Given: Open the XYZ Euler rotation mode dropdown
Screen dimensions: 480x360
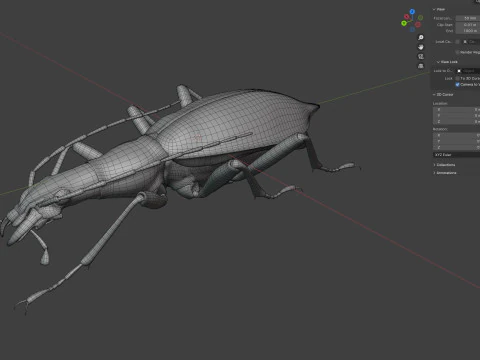Looking at the screenshot, I should coord(456,155).
